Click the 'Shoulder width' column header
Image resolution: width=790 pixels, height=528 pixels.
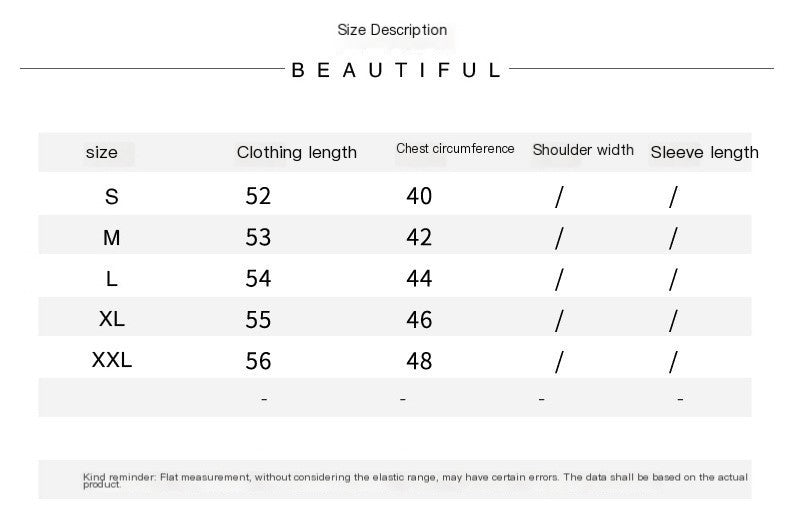pyautogui.click(x=583, y=150)
